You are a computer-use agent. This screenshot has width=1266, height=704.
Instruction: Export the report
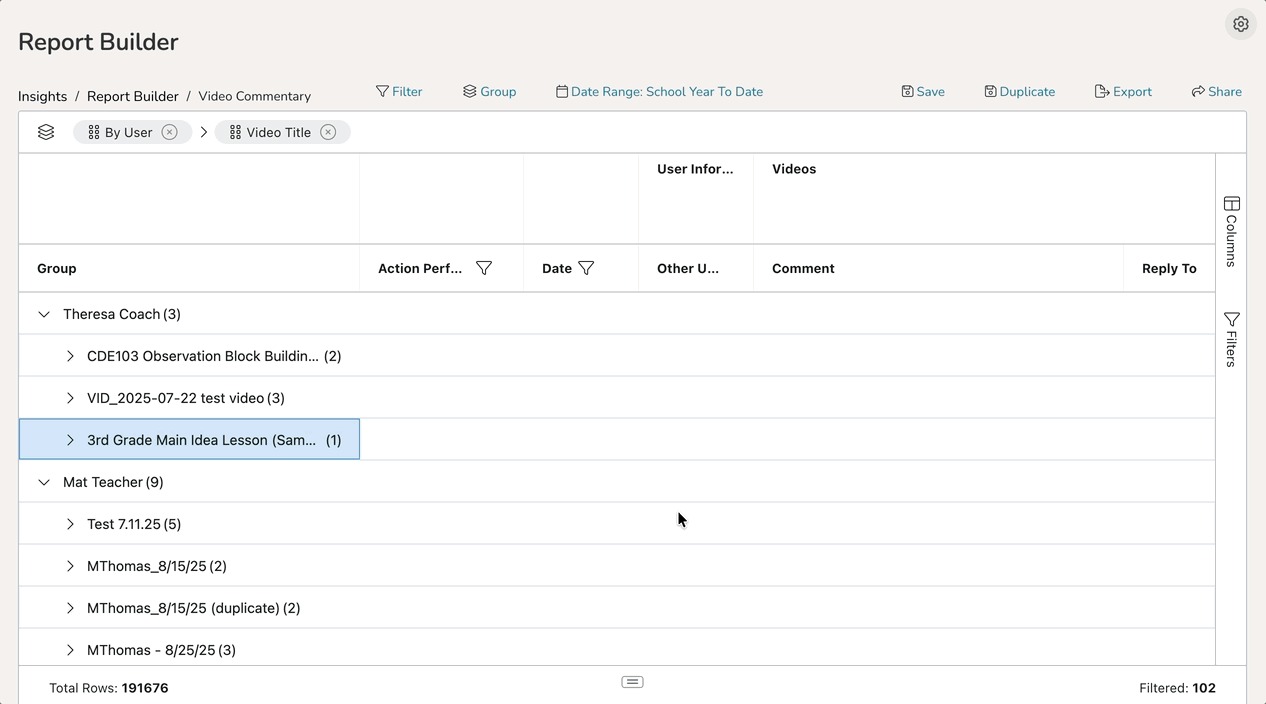pos(1123,92)
